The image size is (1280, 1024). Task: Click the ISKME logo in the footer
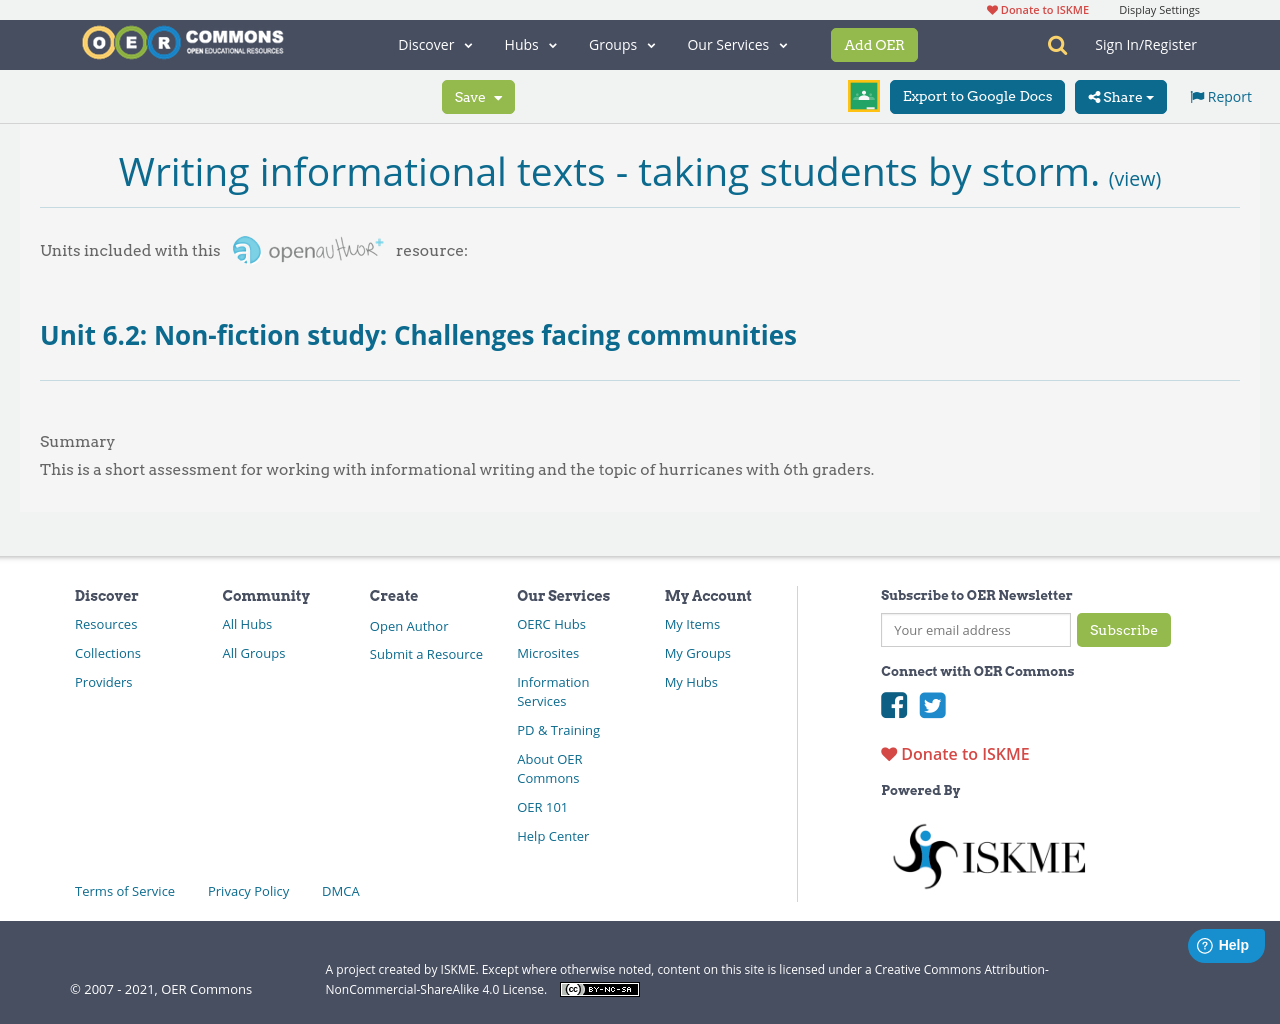(x=988, y=855)
